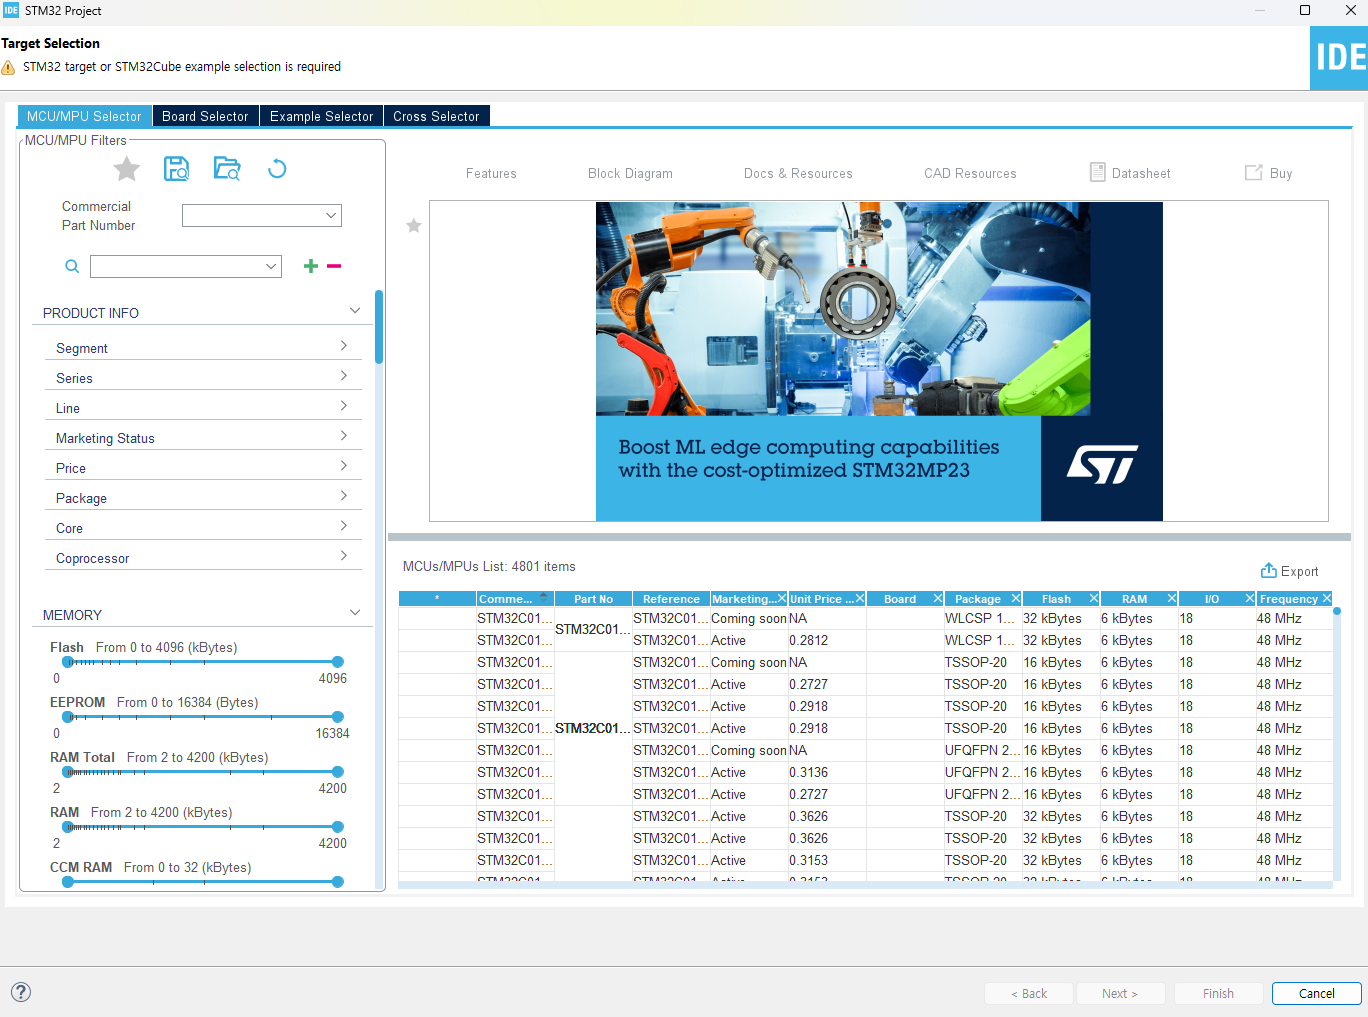This screenshot has height=1017, width=1368.
Task: Click the Finish button
Action: coord(1218,993)
